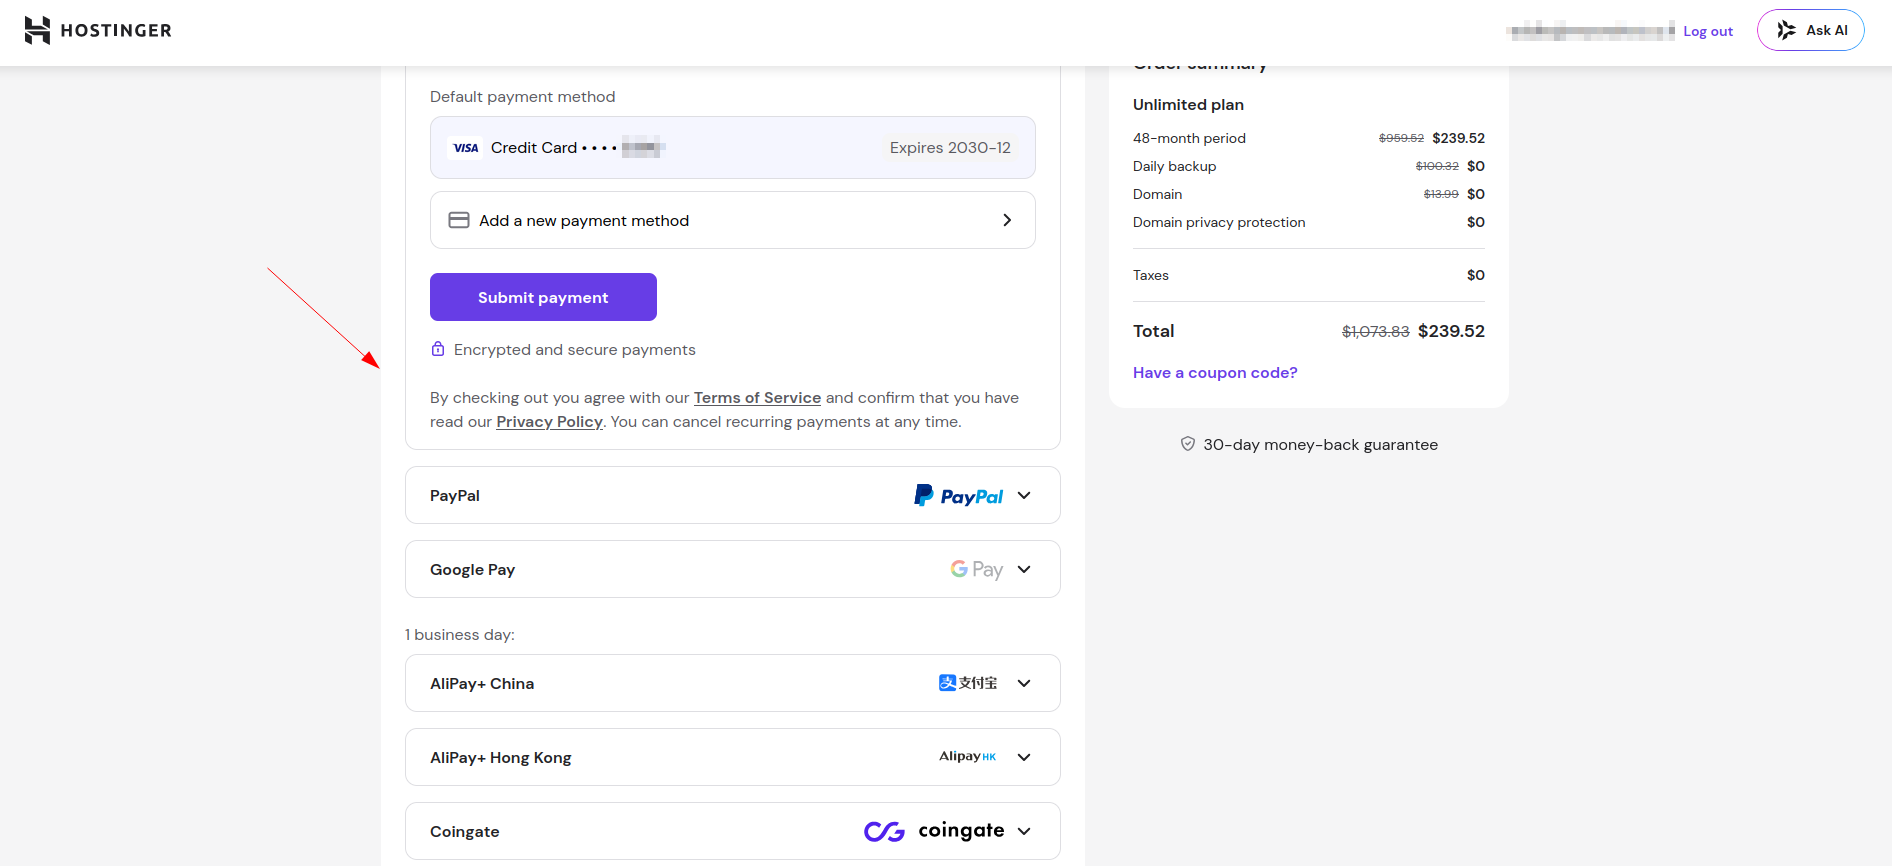Image resolution: width=1892 pixels, height=866 pixels.
Task: Click the AlipayHK logo
Action: [x=968, y=757]
